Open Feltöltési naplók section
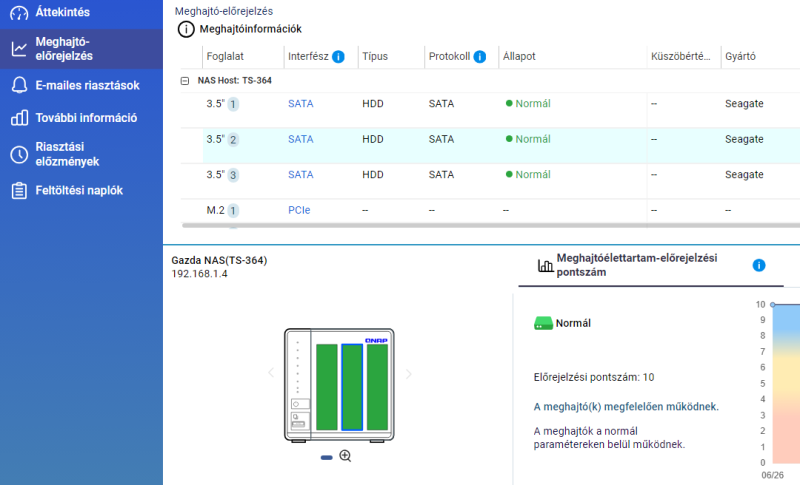The height and width of the screenshot is (485, 800). (81, 191)
